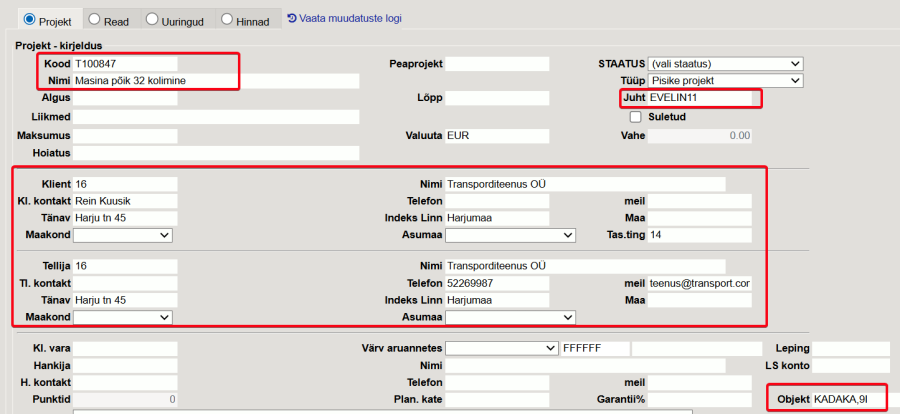Select the Projekt radio button
900x414 pixels.
pos(28,19)
